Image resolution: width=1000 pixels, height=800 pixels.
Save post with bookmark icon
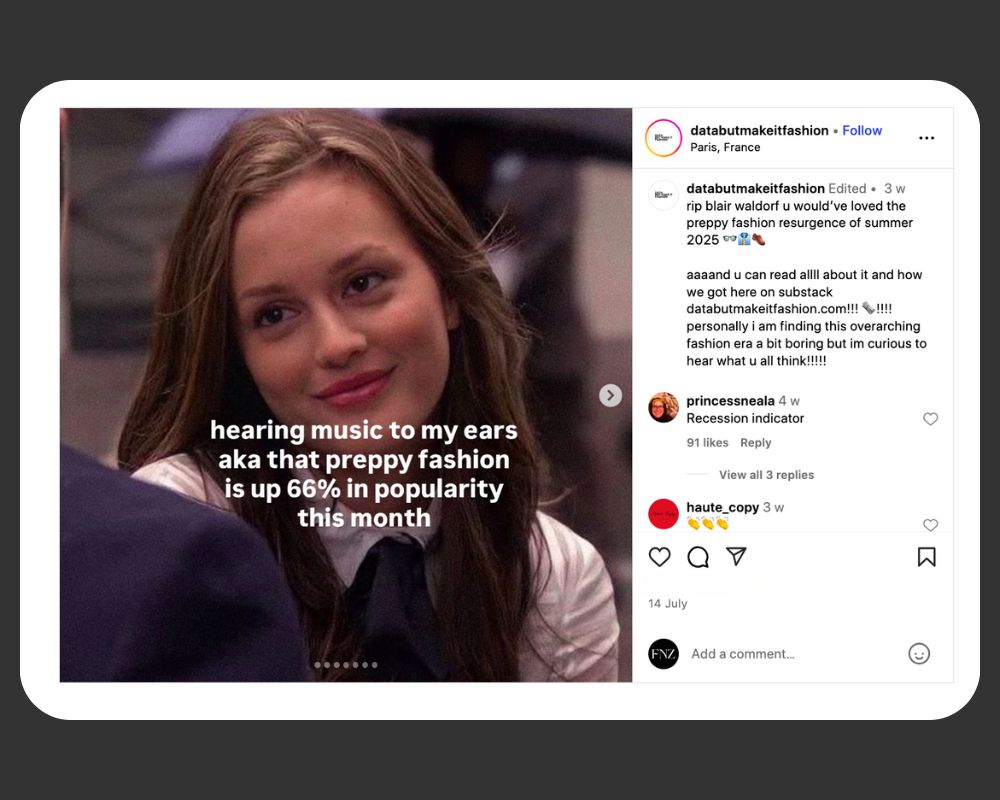pyautogui.click(x=927, y=557)
